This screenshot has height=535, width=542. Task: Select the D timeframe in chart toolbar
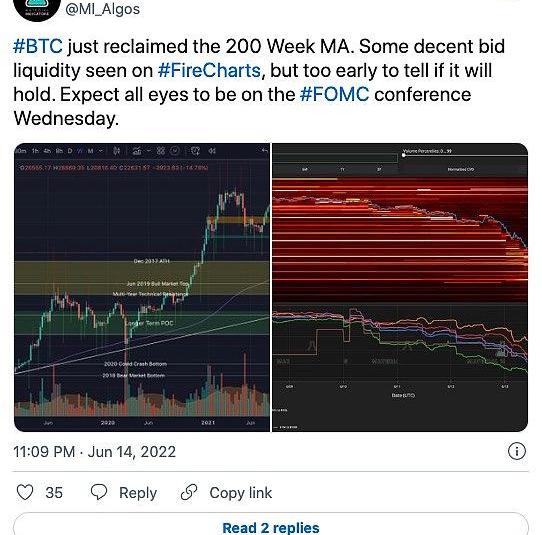70,151
